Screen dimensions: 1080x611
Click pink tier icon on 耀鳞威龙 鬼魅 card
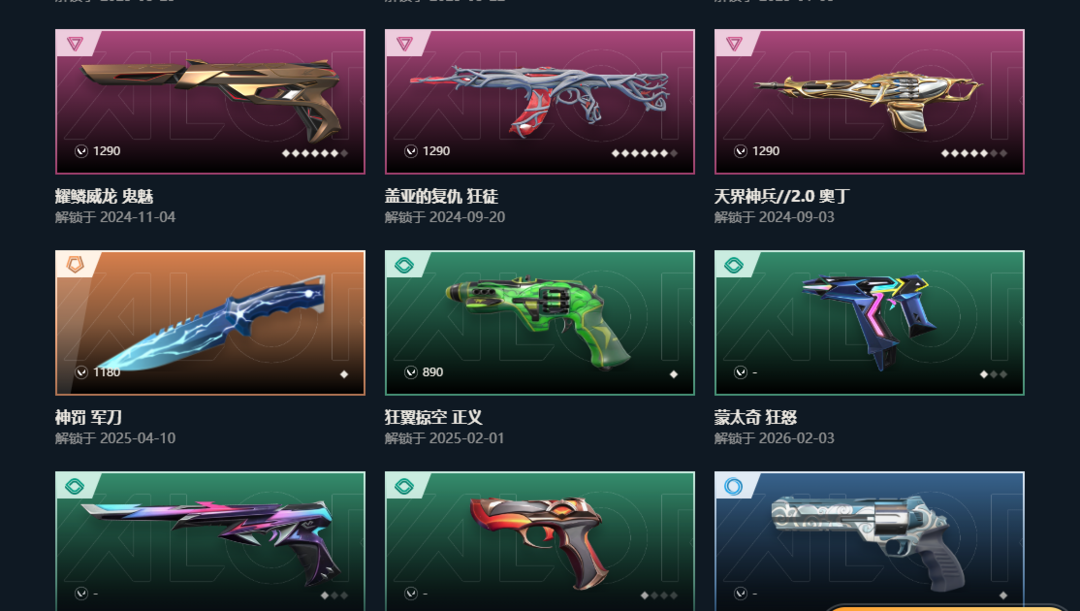74,44
